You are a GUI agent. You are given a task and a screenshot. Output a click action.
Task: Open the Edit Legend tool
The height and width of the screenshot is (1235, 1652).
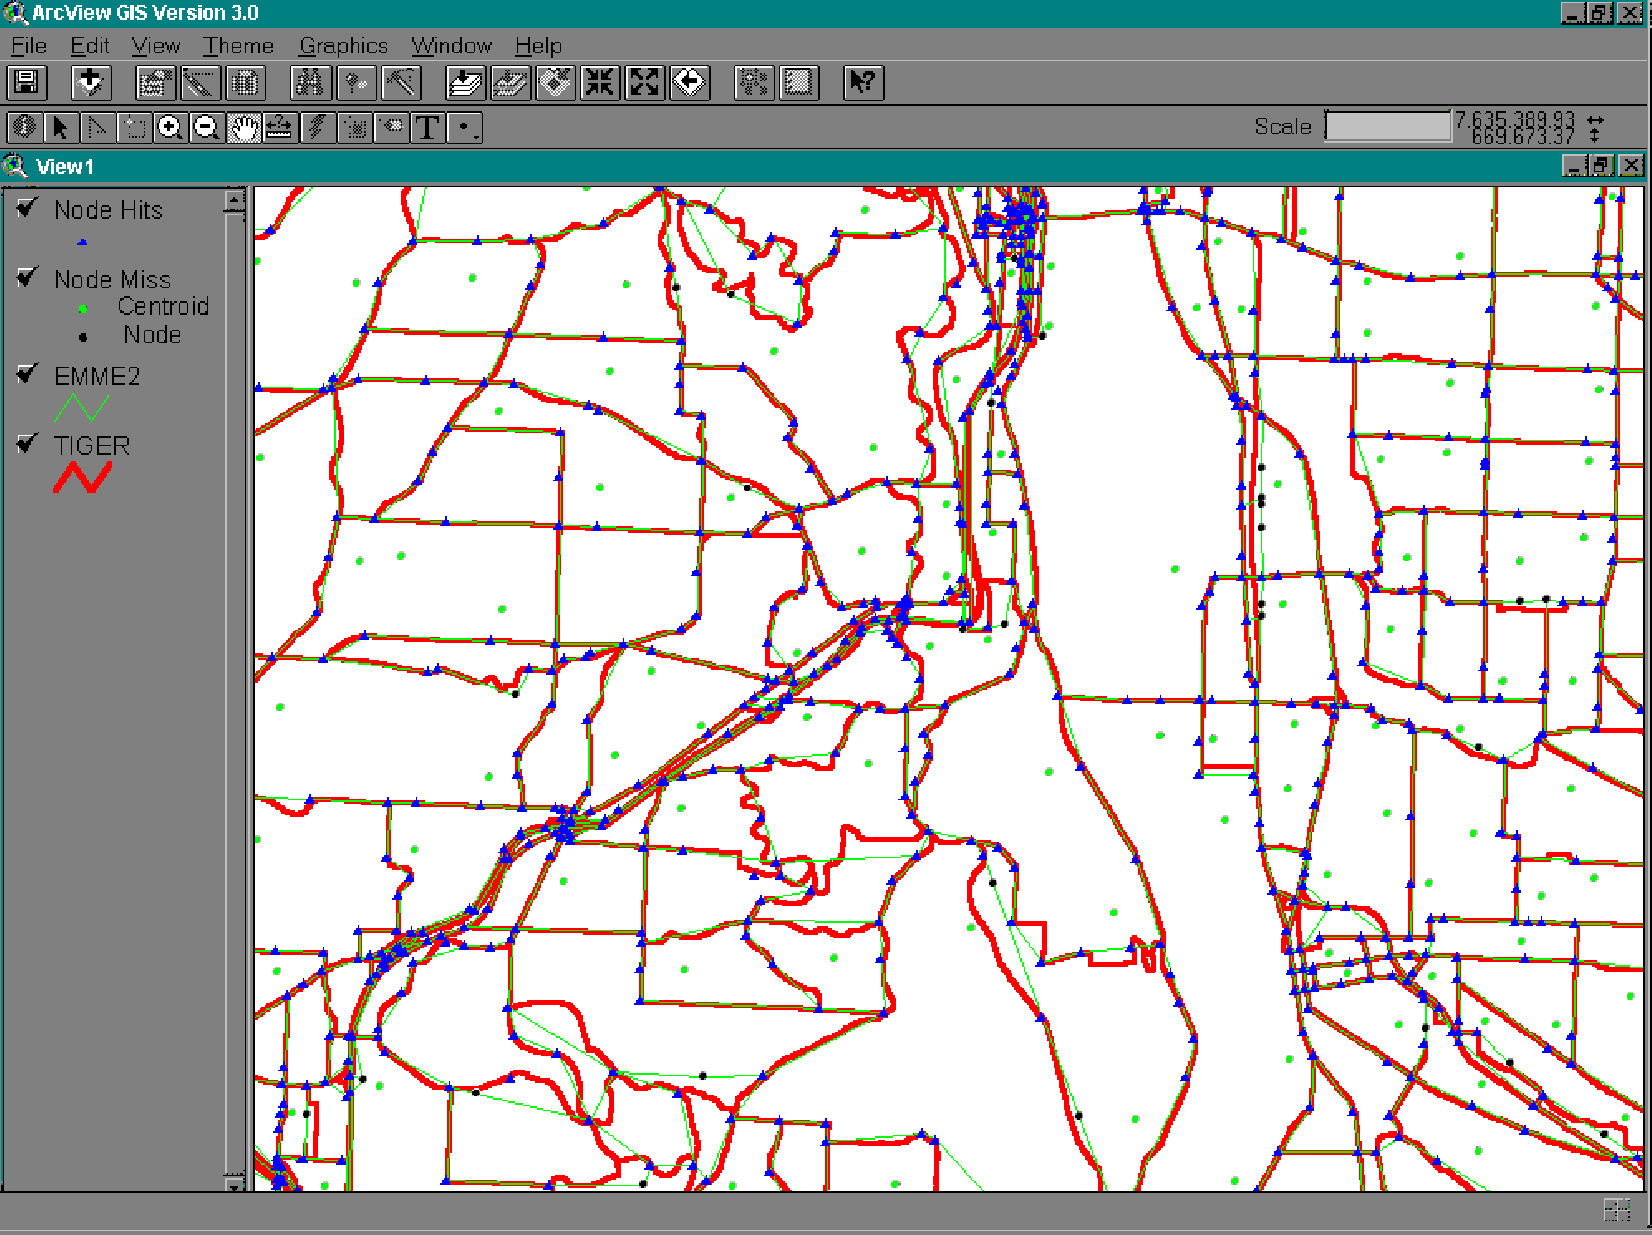(200, 82)
